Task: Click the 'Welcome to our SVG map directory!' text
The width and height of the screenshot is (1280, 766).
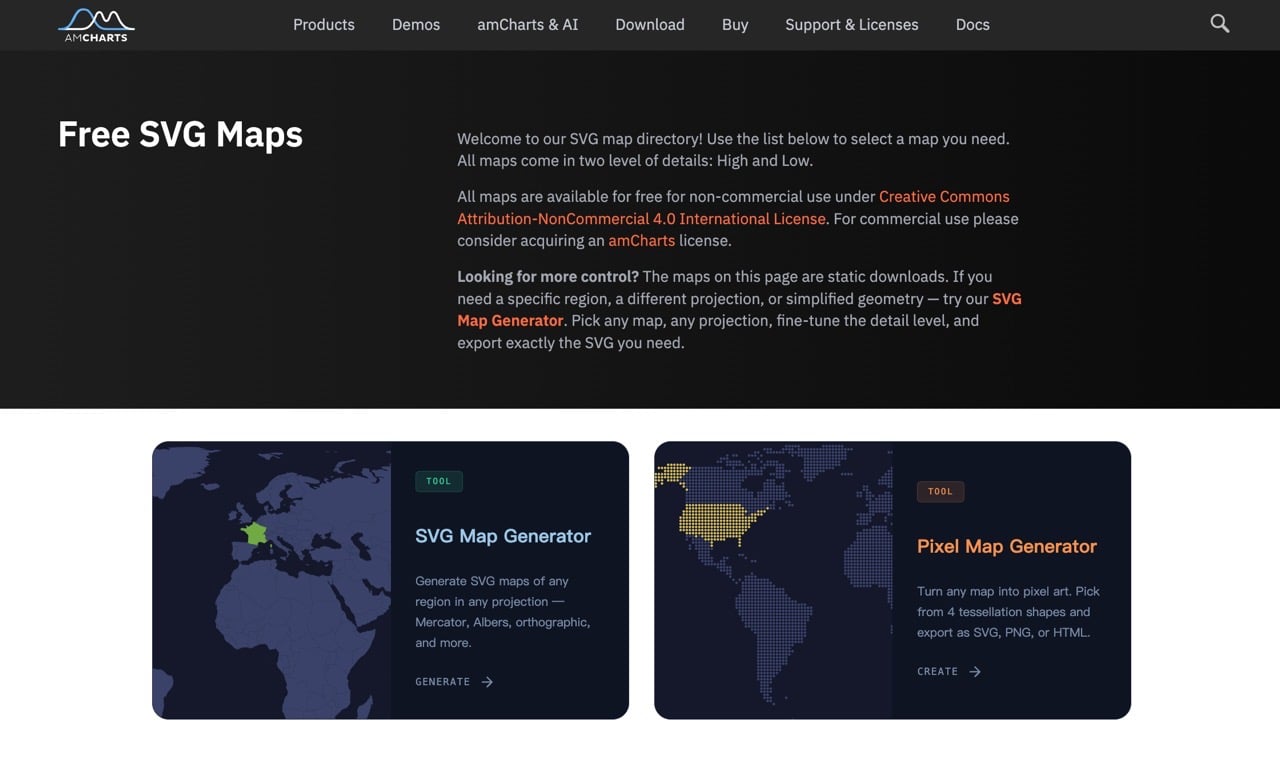Action: (580, 139)
